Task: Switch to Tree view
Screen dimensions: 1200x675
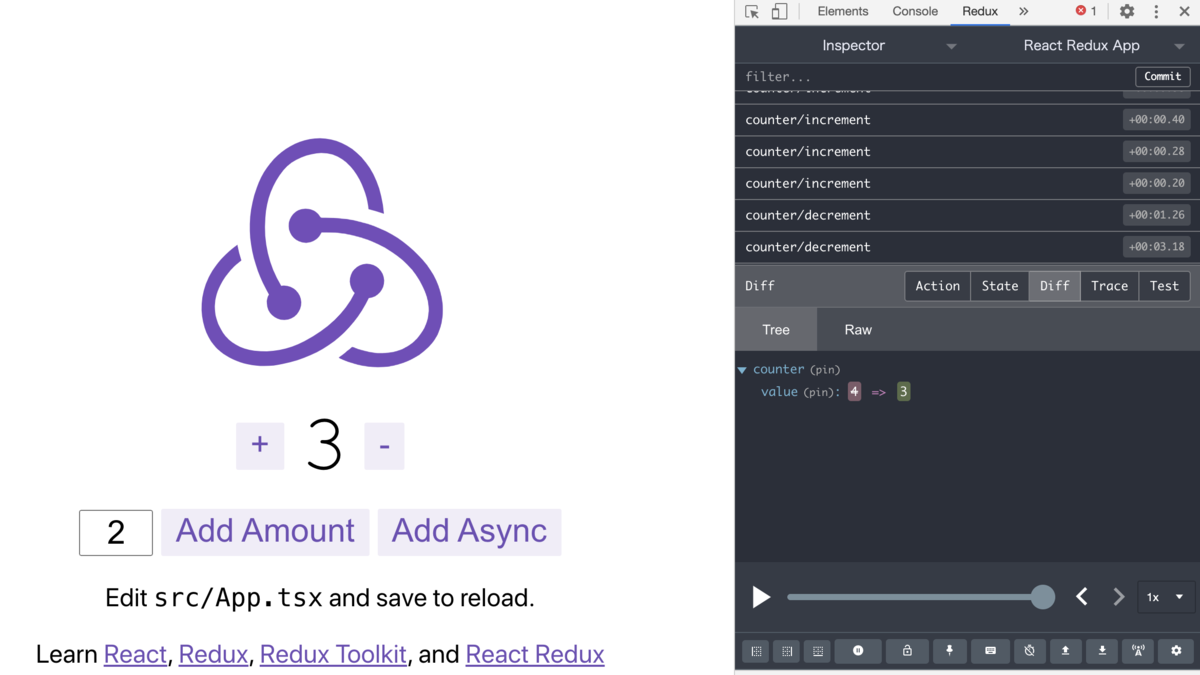Action: click(x=776, y=329)
